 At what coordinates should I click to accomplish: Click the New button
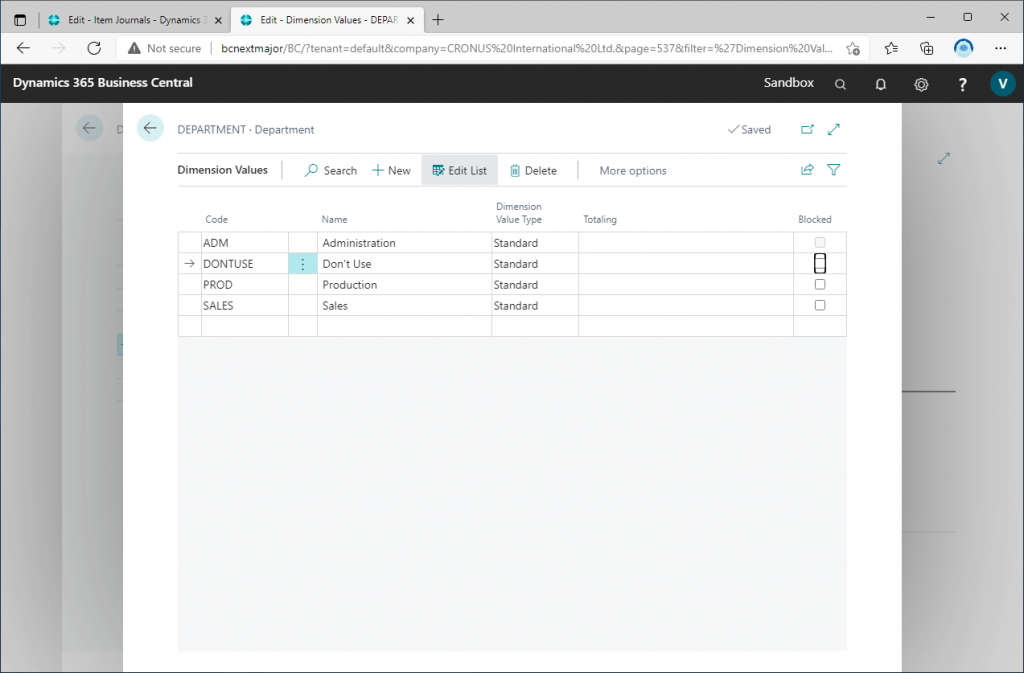pyautogui.click(x=391, y=171)
